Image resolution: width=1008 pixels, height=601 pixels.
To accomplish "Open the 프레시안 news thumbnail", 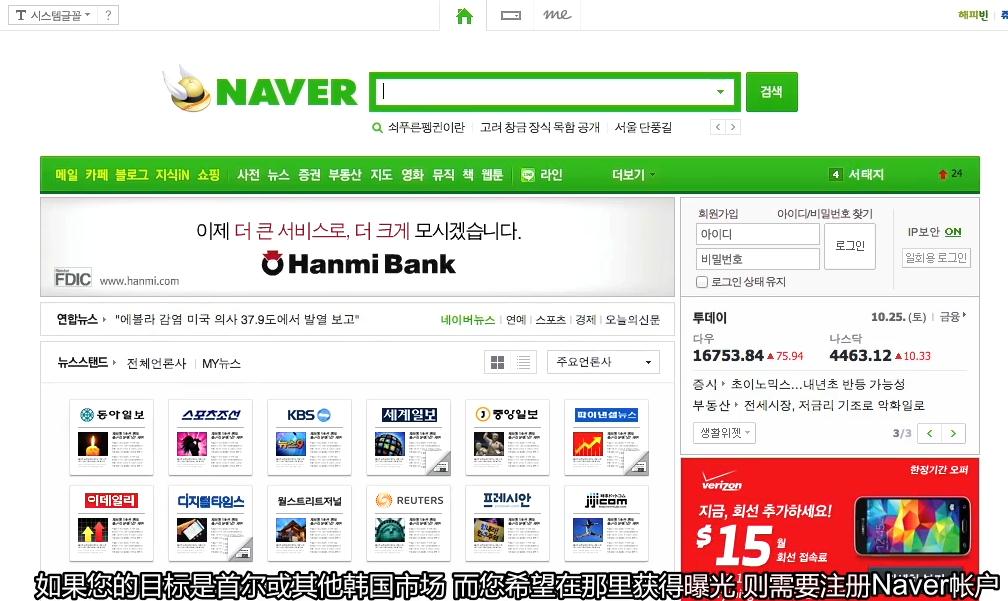I will (507, 523).
